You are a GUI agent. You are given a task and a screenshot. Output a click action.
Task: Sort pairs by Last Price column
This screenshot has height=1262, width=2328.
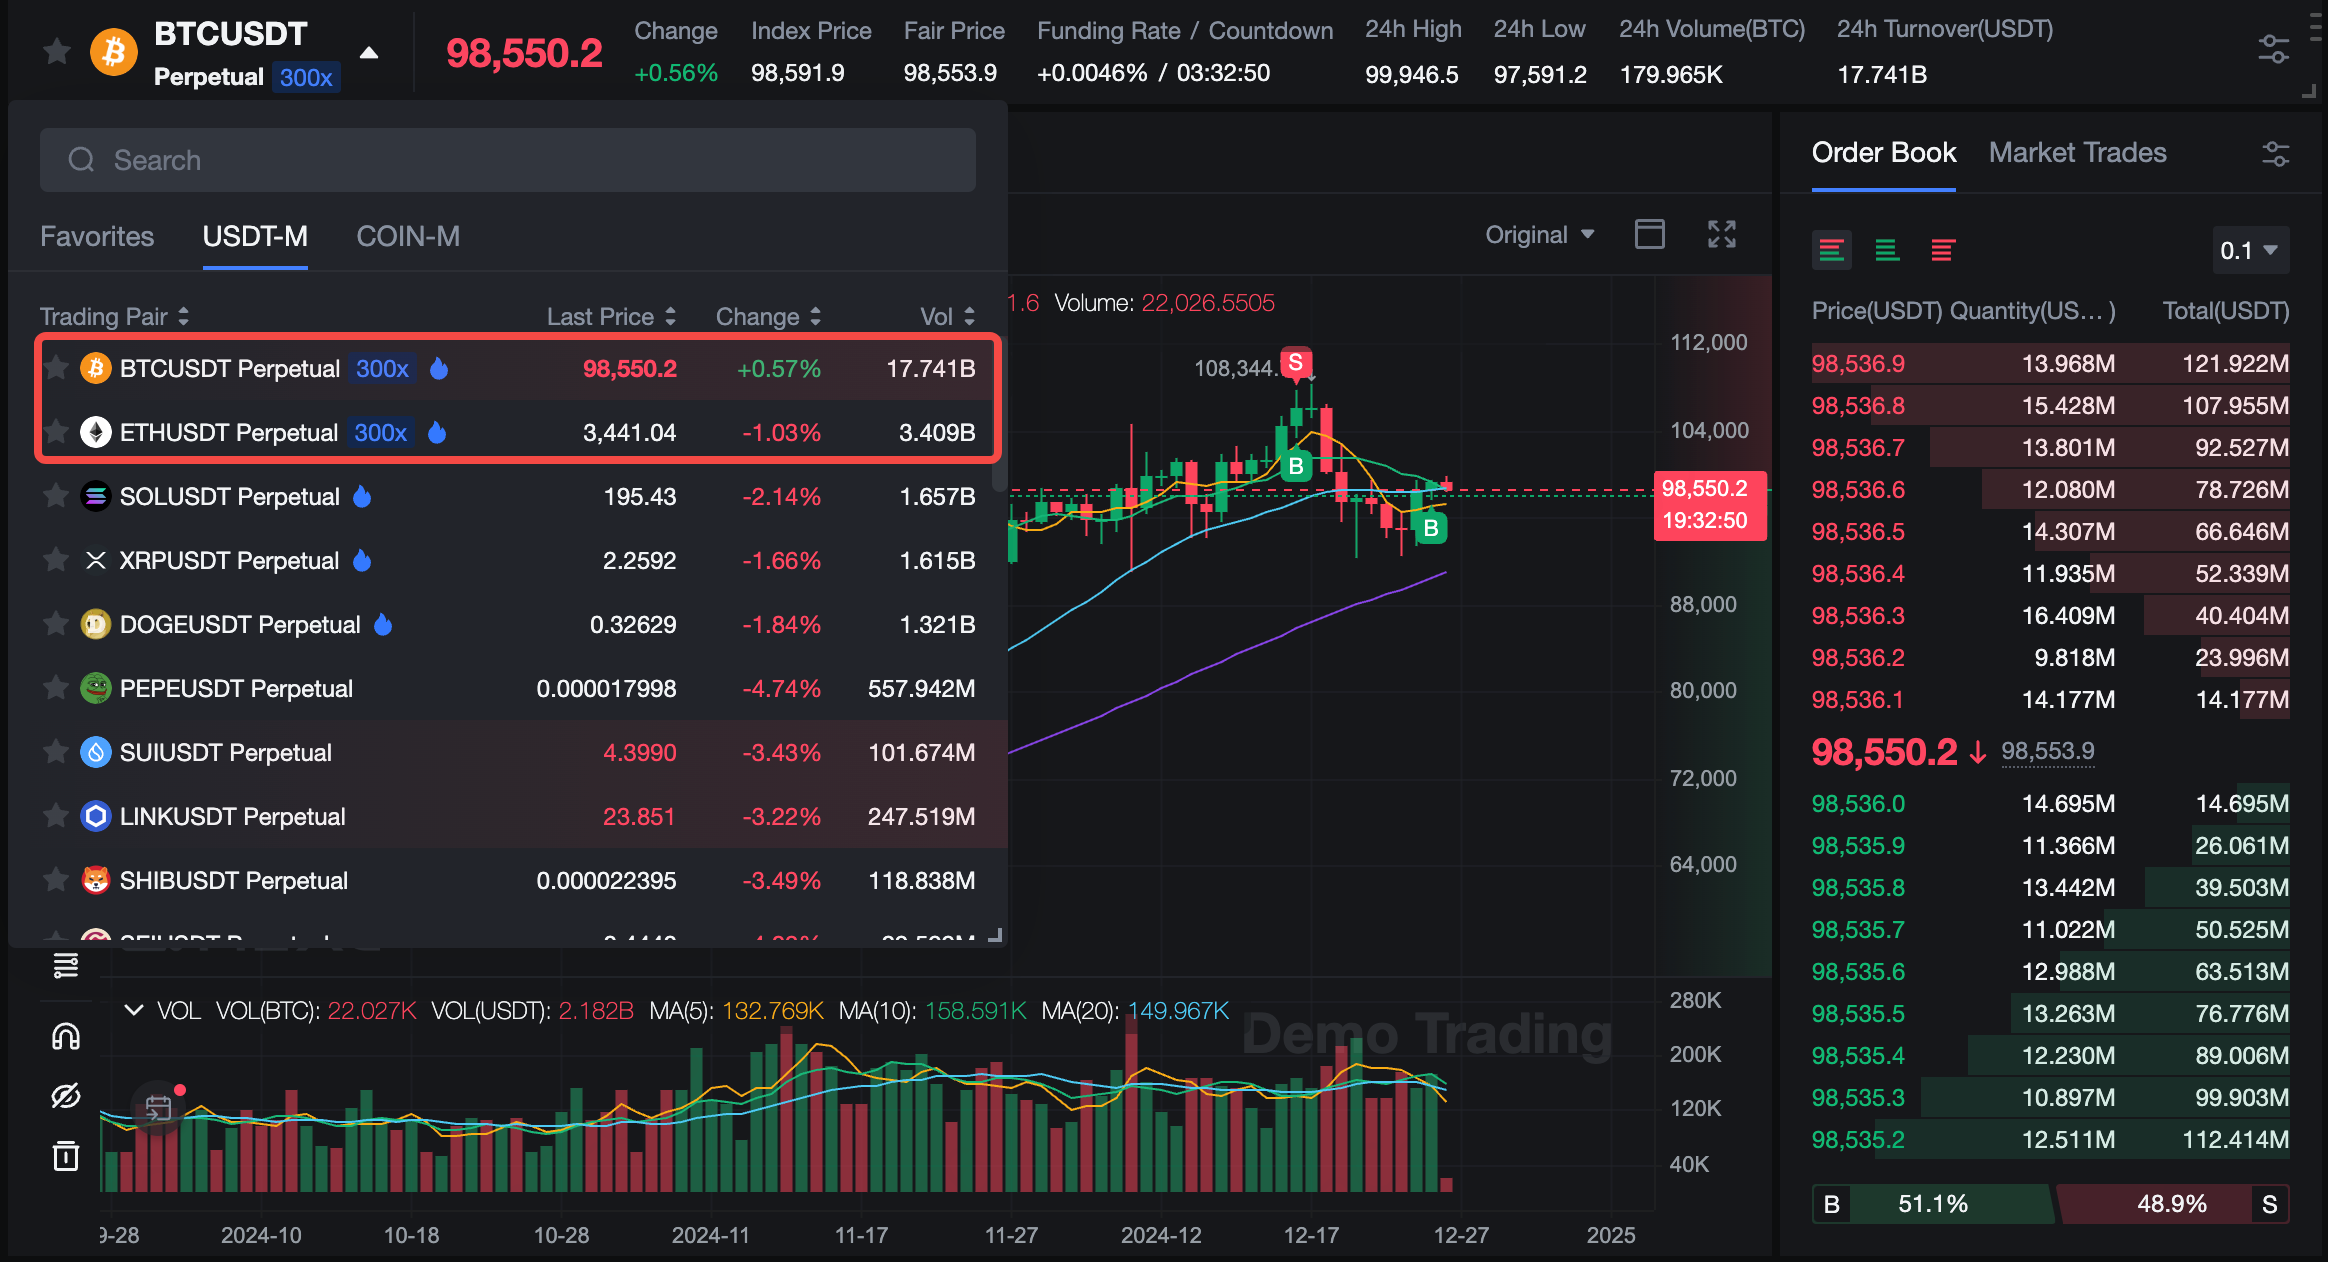tap(611, 317)
